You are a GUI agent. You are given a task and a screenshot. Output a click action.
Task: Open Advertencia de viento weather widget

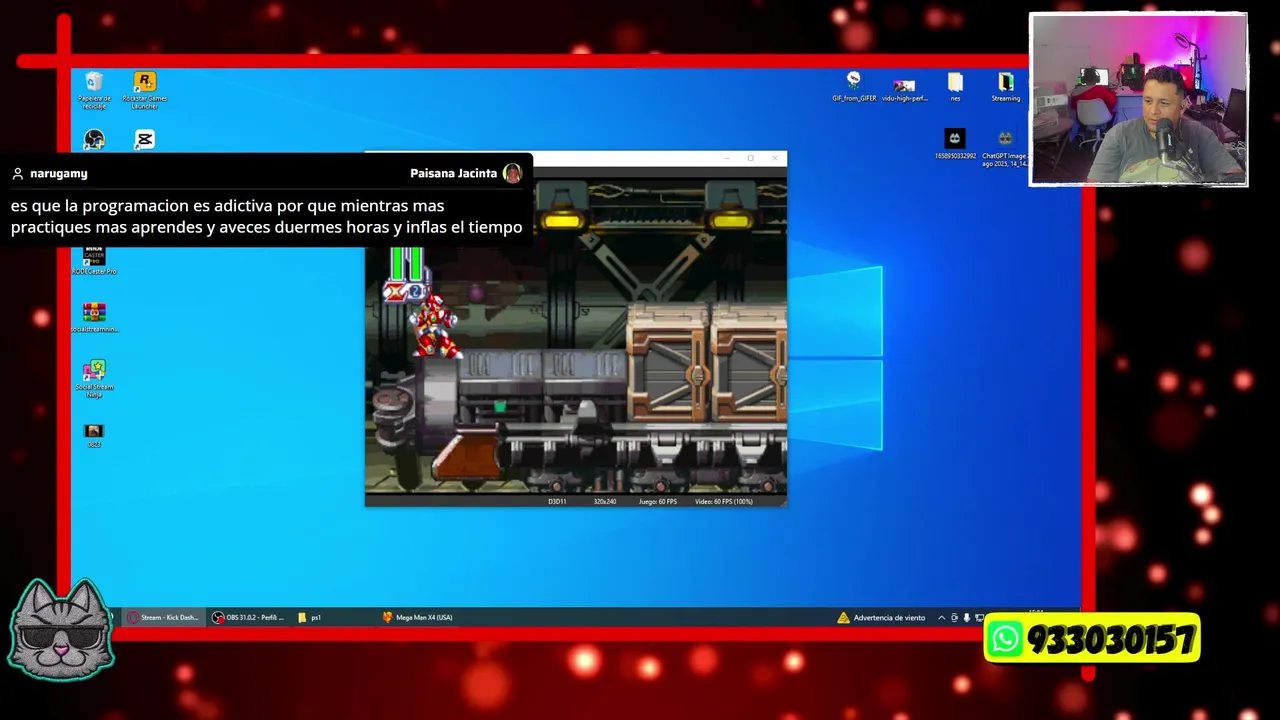click(x=881, y=617)
